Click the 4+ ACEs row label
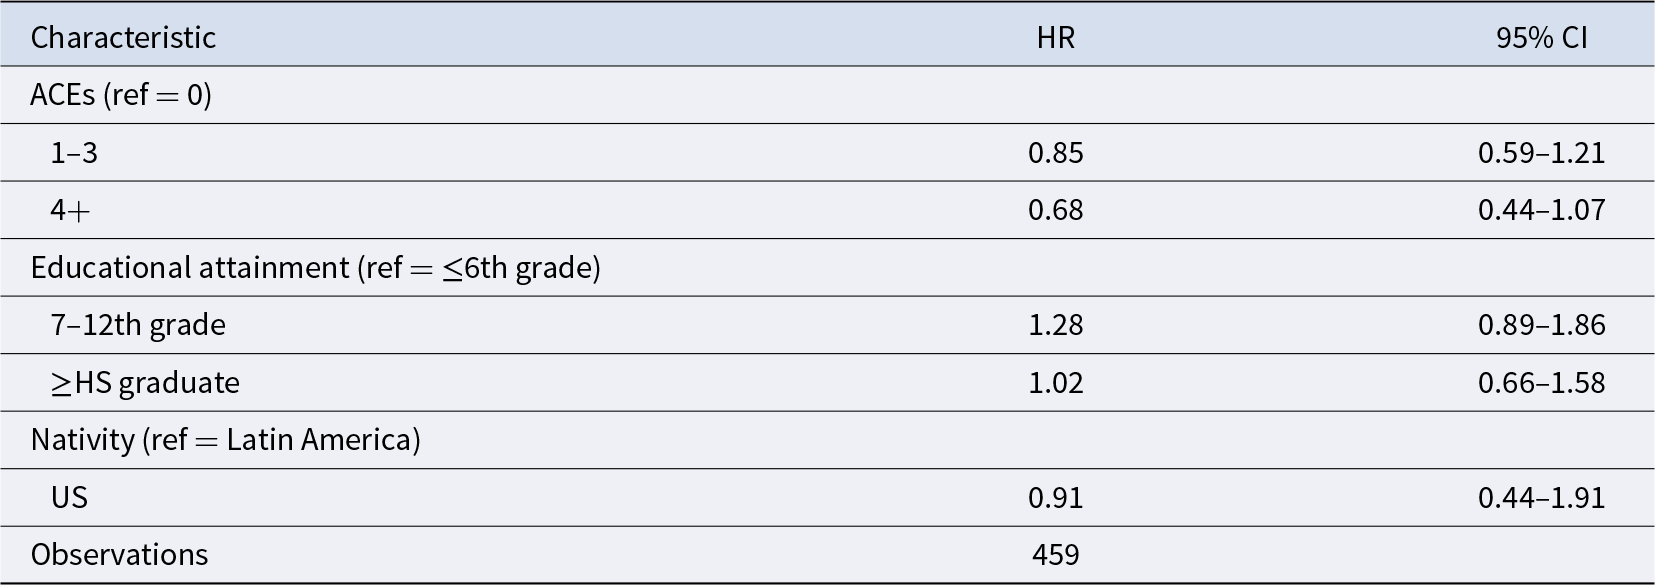The height and width of the screenshot is (585, 1655). pyautogui.click(x=71, y=210)
